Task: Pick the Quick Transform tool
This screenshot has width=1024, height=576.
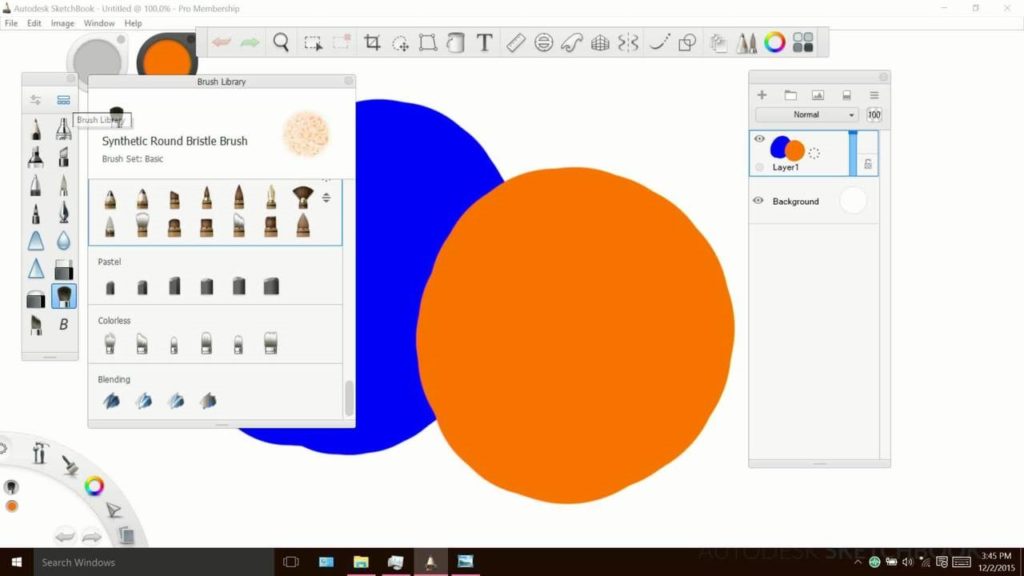Action: [x=400, y=43]
